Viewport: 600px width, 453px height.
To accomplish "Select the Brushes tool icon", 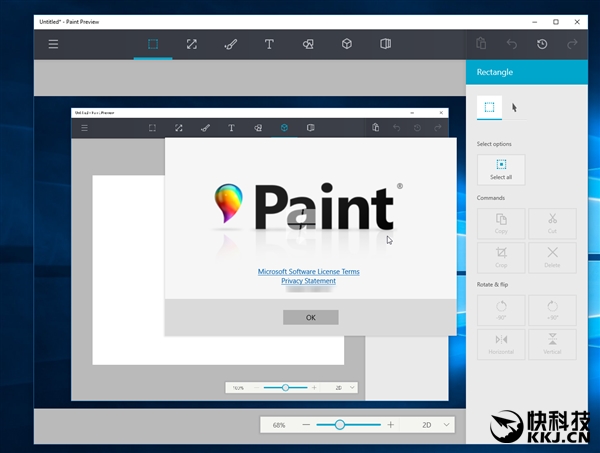I will pos(230,44).
